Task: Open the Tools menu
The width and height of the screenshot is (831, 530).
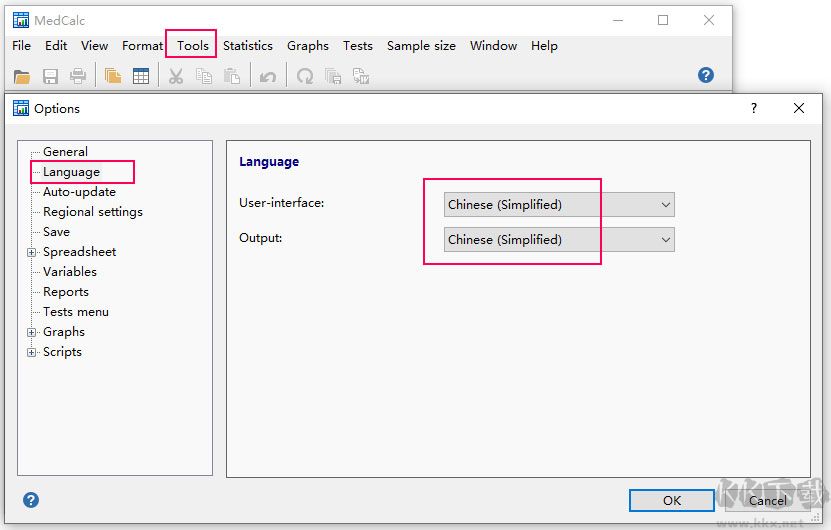Action: coord(192,45)
